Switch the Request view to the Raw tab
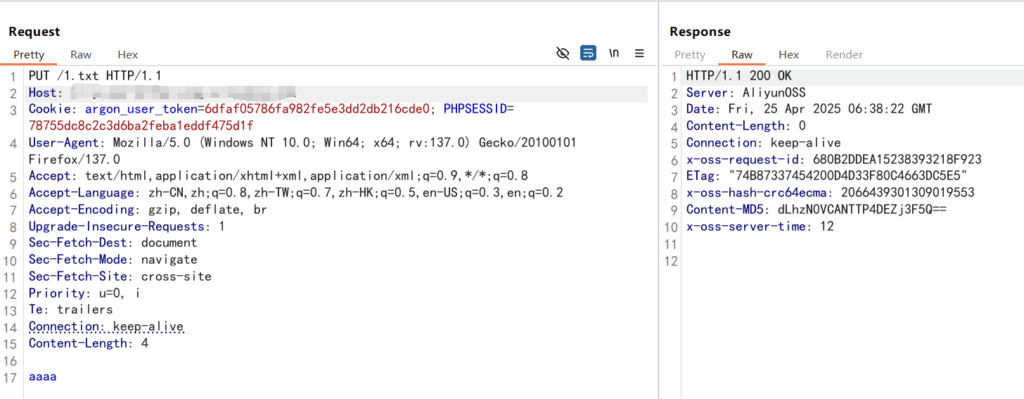The width and height of the screenshot is (1024, 399). coord(81,55)
